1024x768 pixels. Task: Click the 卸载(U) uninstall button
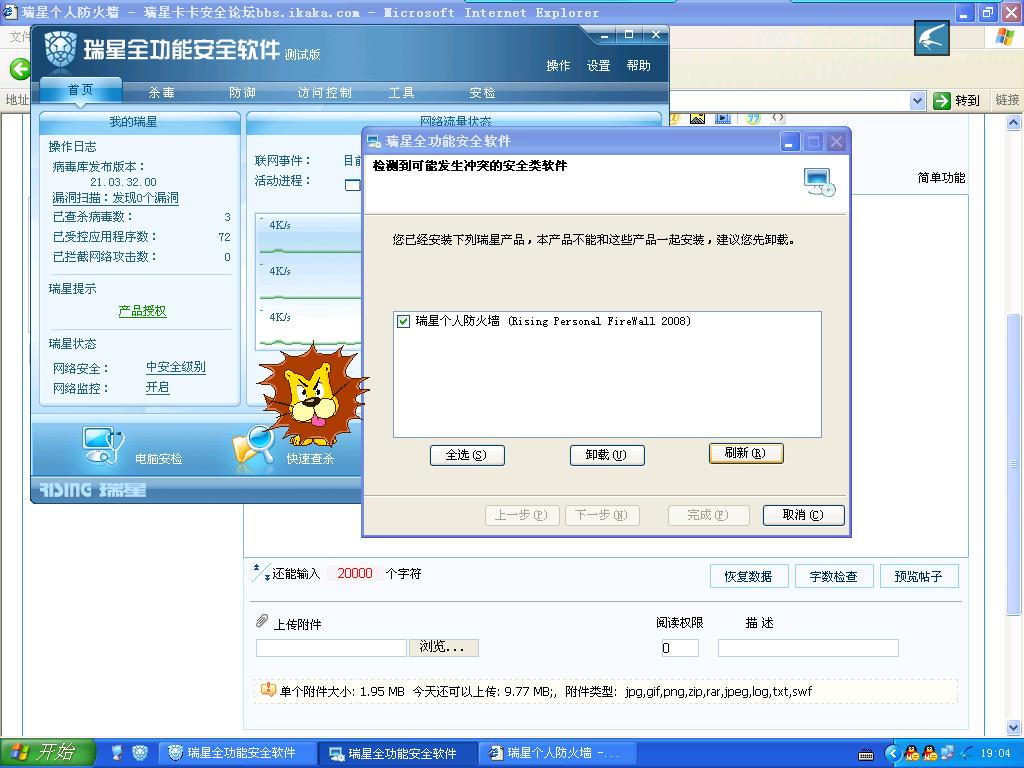pyautogui.click(x=607, y=455)
